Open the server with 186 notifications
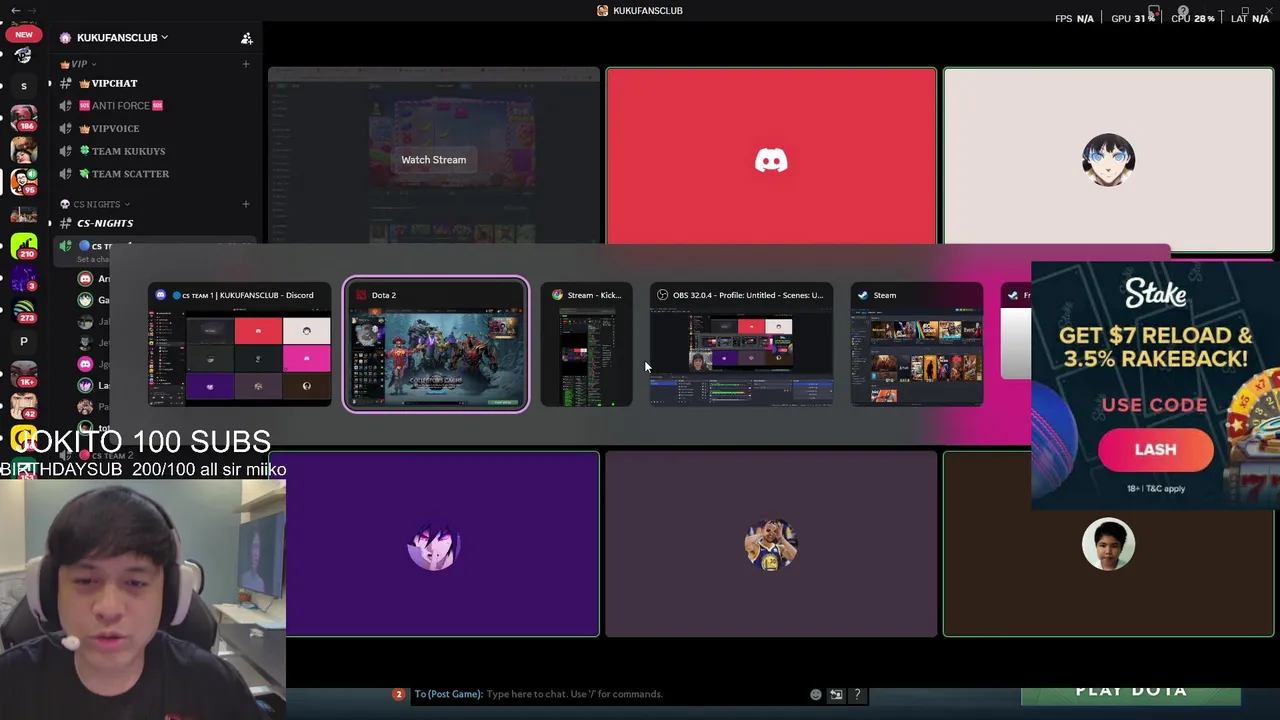Image resolution: width=1280 pixels, height=720 pixels. pos(24,119)
